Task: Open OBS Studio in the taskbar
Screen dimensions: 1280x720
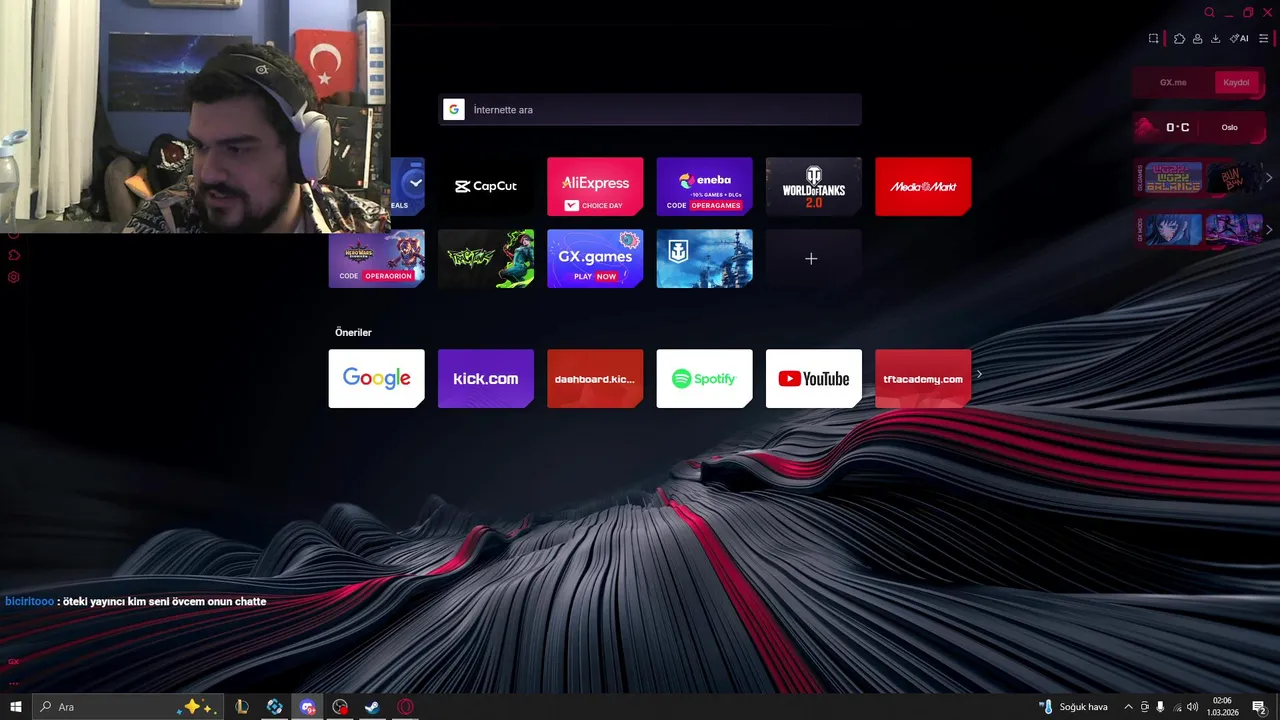Action: (340, 707)
